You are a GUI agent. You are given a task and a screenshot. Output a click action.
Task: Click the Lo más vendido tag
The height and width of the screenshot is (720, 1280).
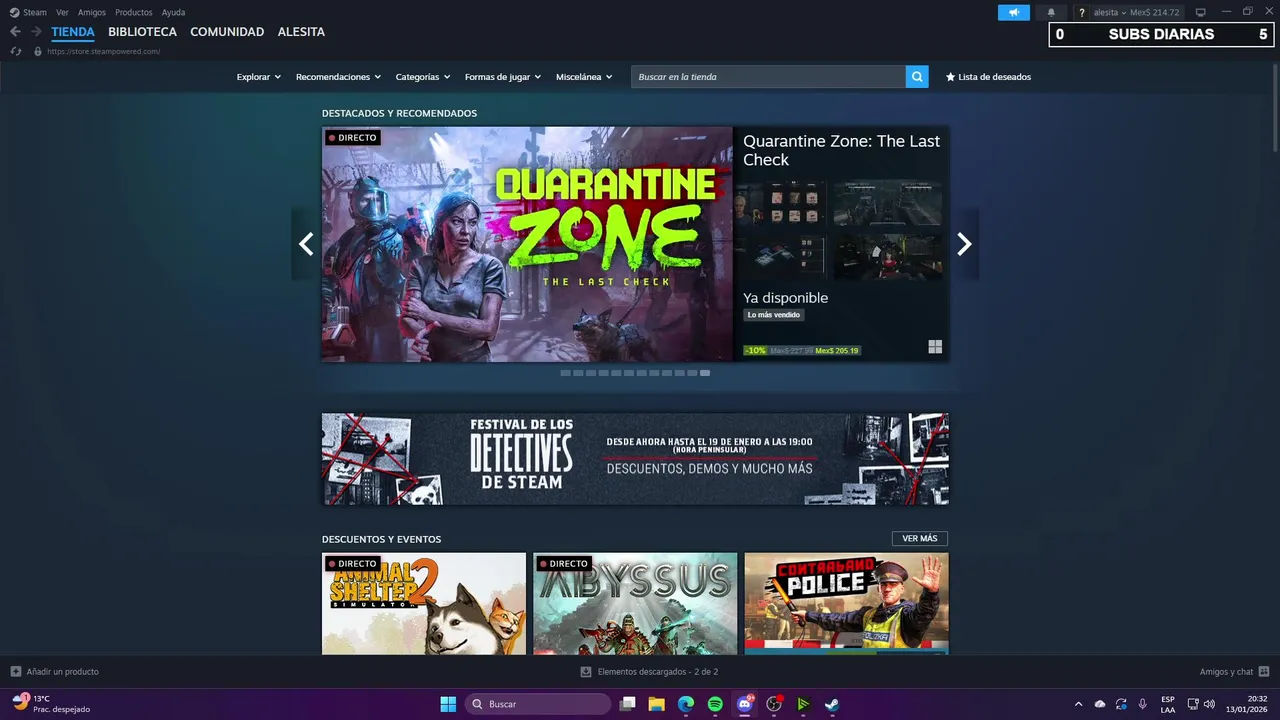click(774, 315)
